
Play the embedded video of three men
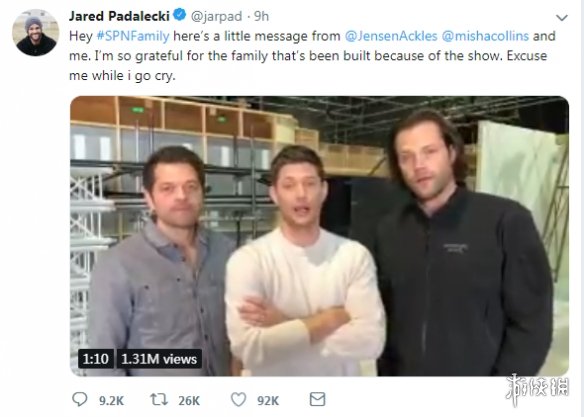(319, 236)
